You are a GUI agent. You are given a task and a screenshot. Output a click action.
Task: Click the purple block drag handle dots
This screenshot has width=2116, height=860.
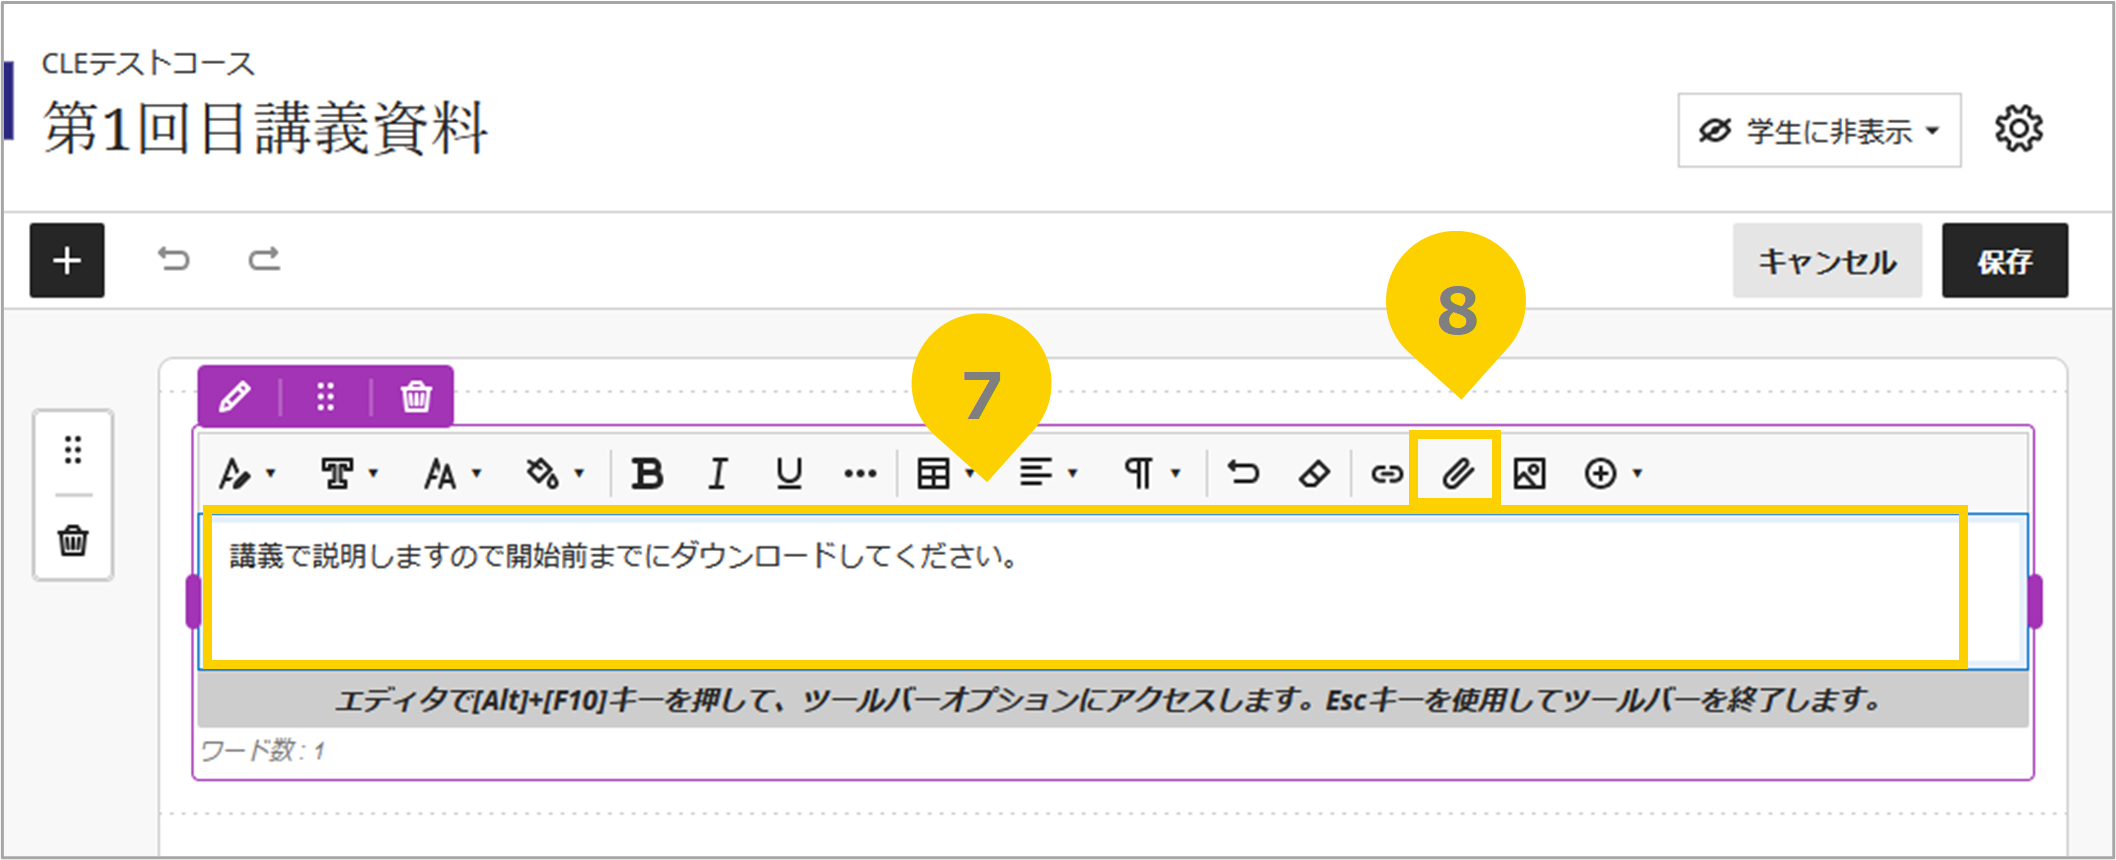[x=326, y=397]
